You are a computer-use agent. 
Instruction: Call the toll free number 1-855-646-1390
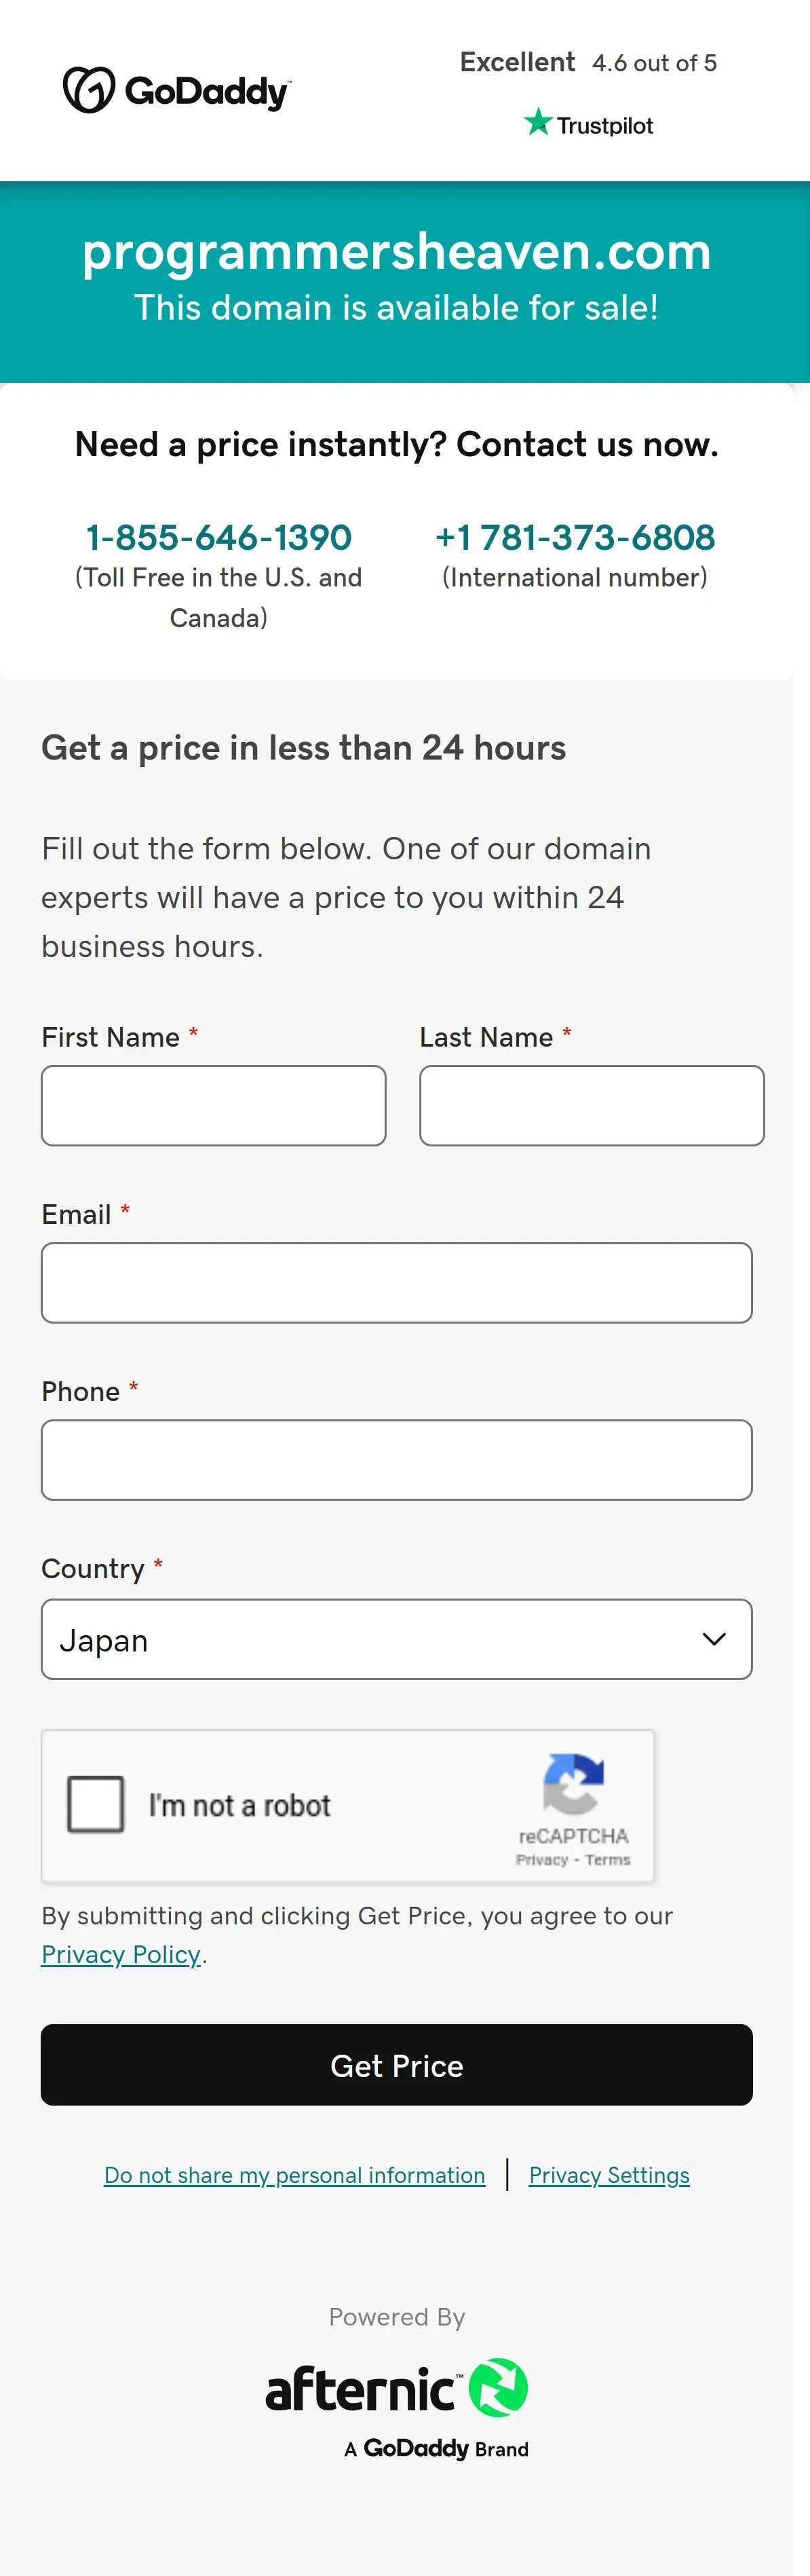tap(219, 538)
